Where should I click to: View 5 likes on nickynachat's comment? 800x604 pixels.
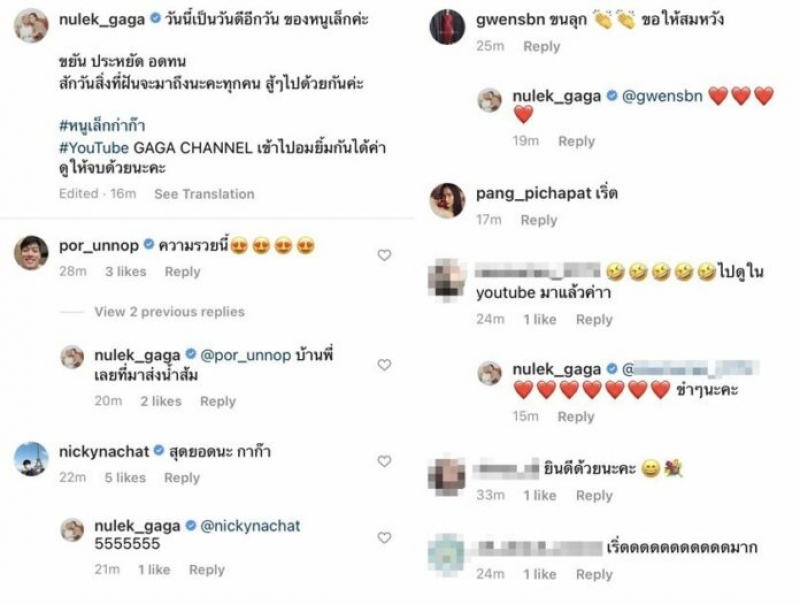click(x=125, y=478)
